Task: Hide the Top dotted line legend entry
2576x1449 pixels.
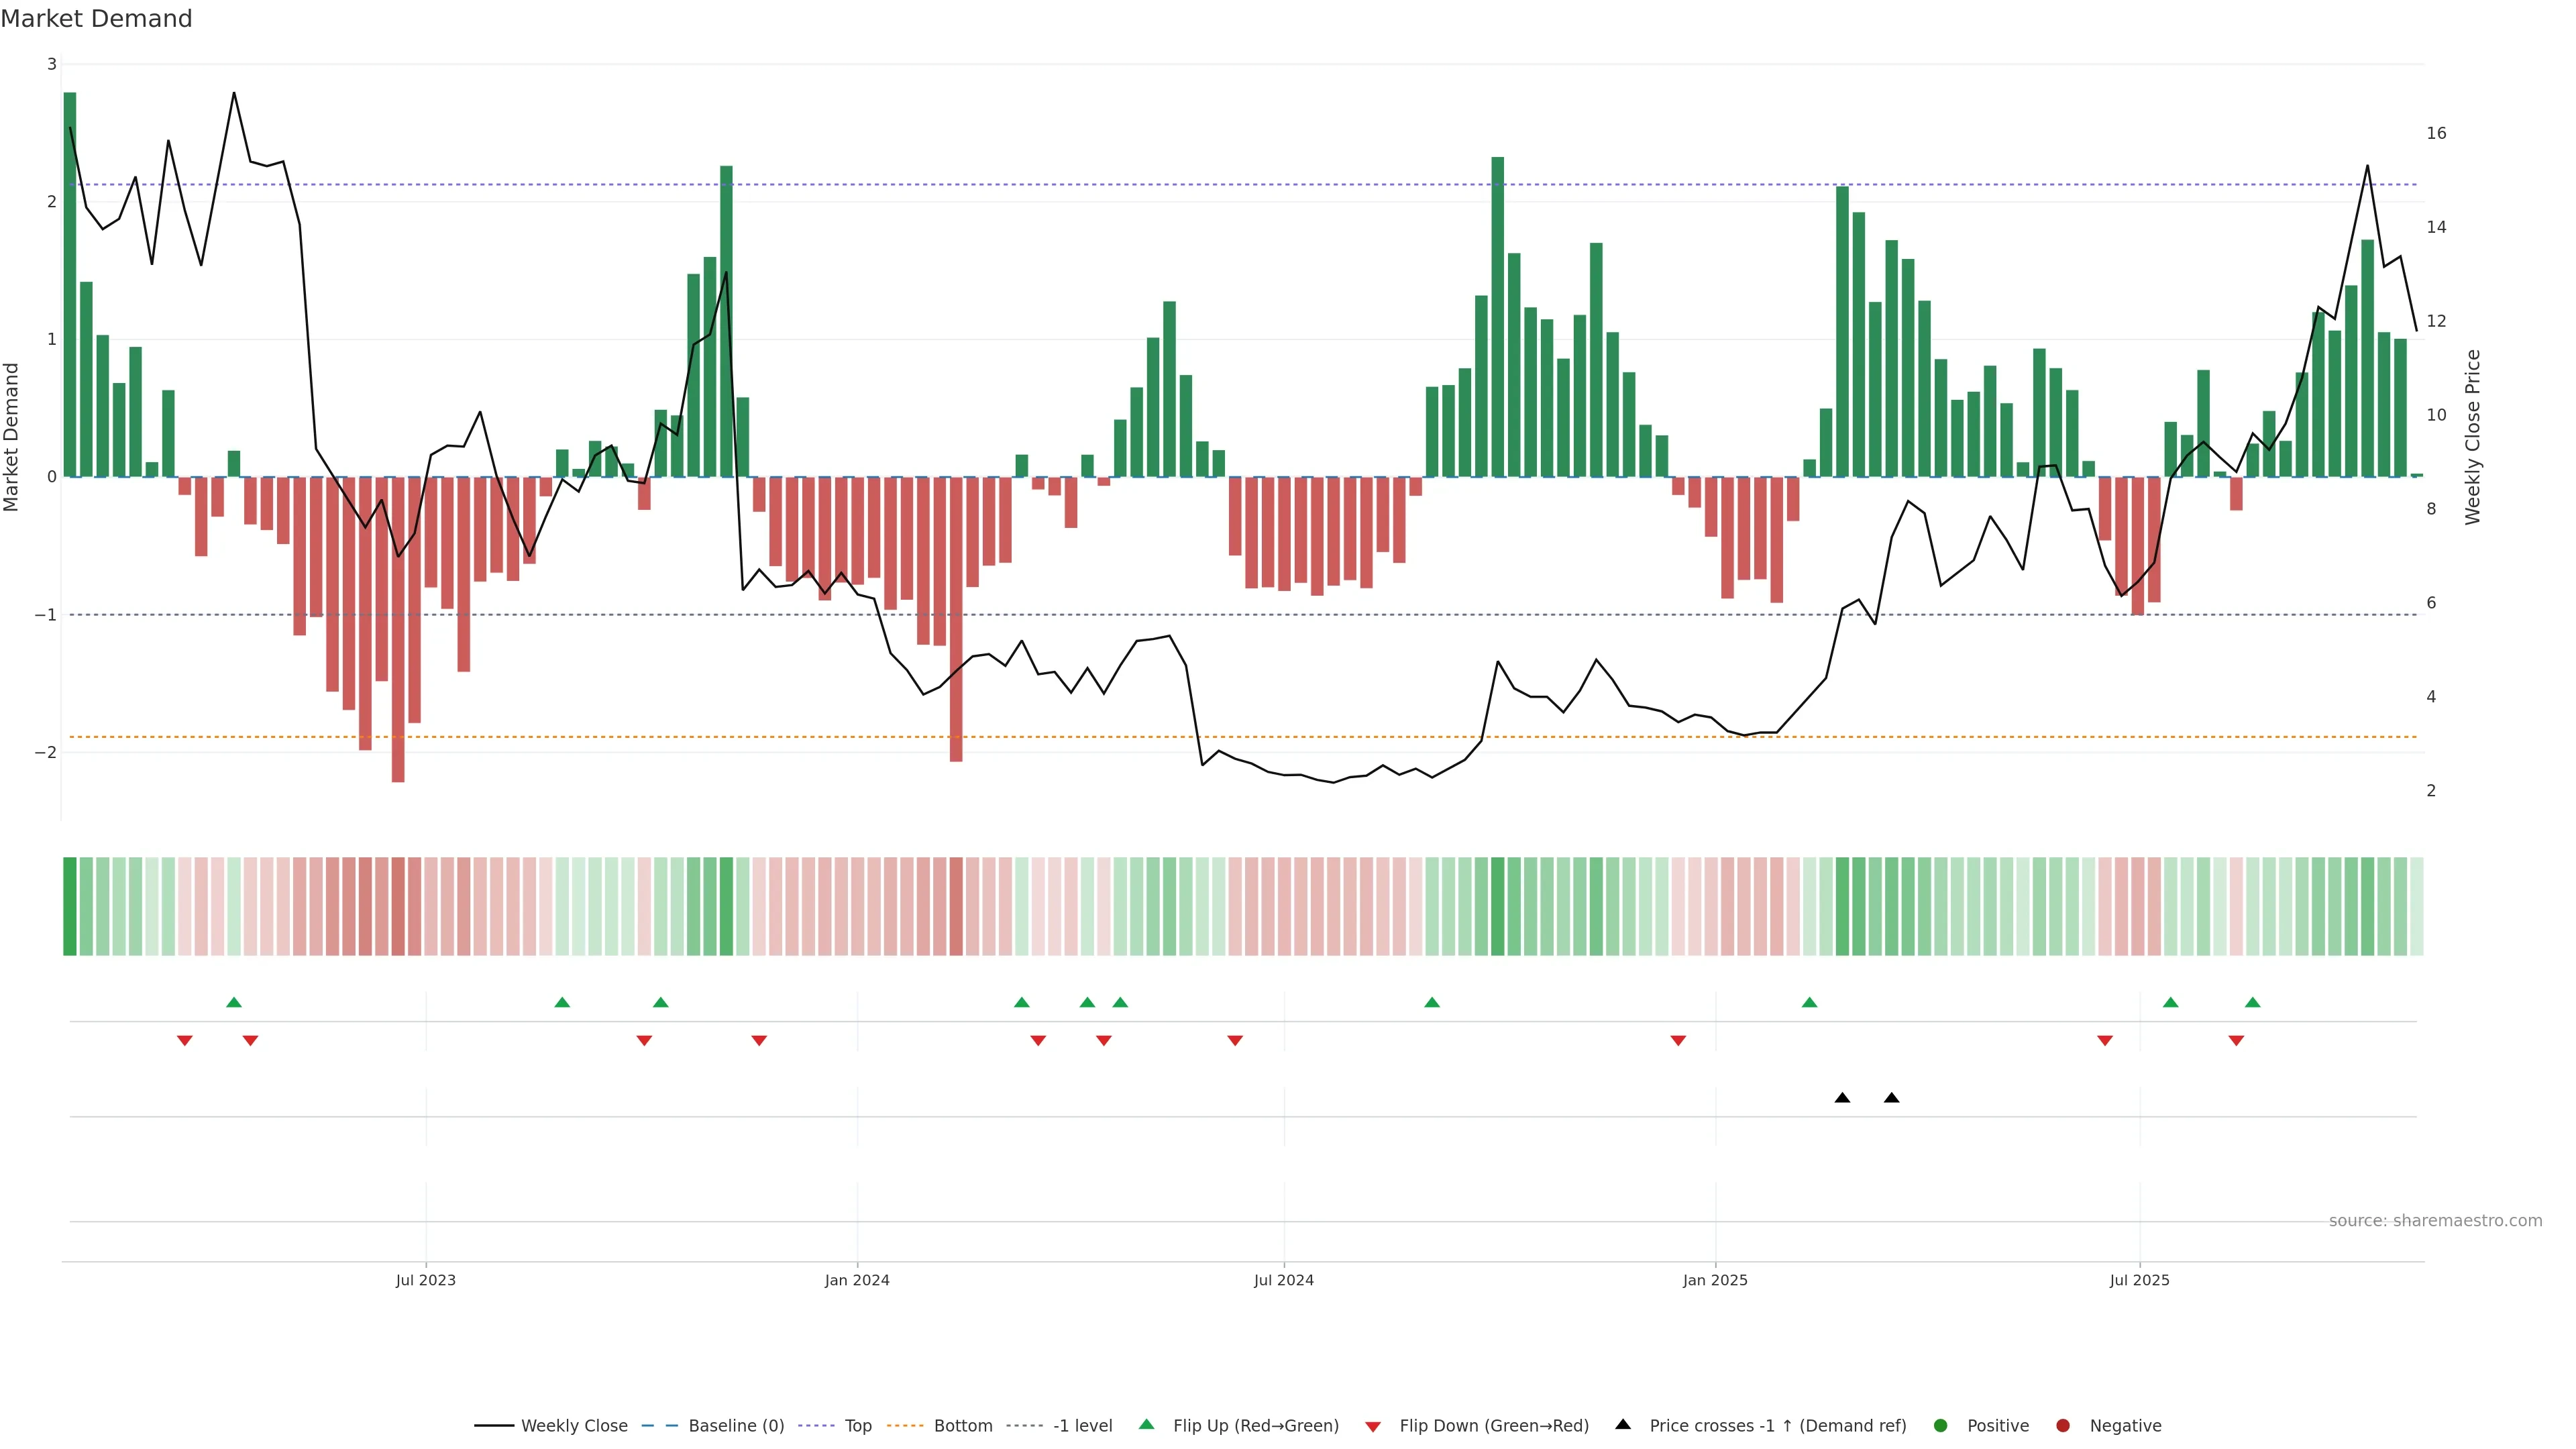Action: pyautogui.click(x=857, y=1426)
